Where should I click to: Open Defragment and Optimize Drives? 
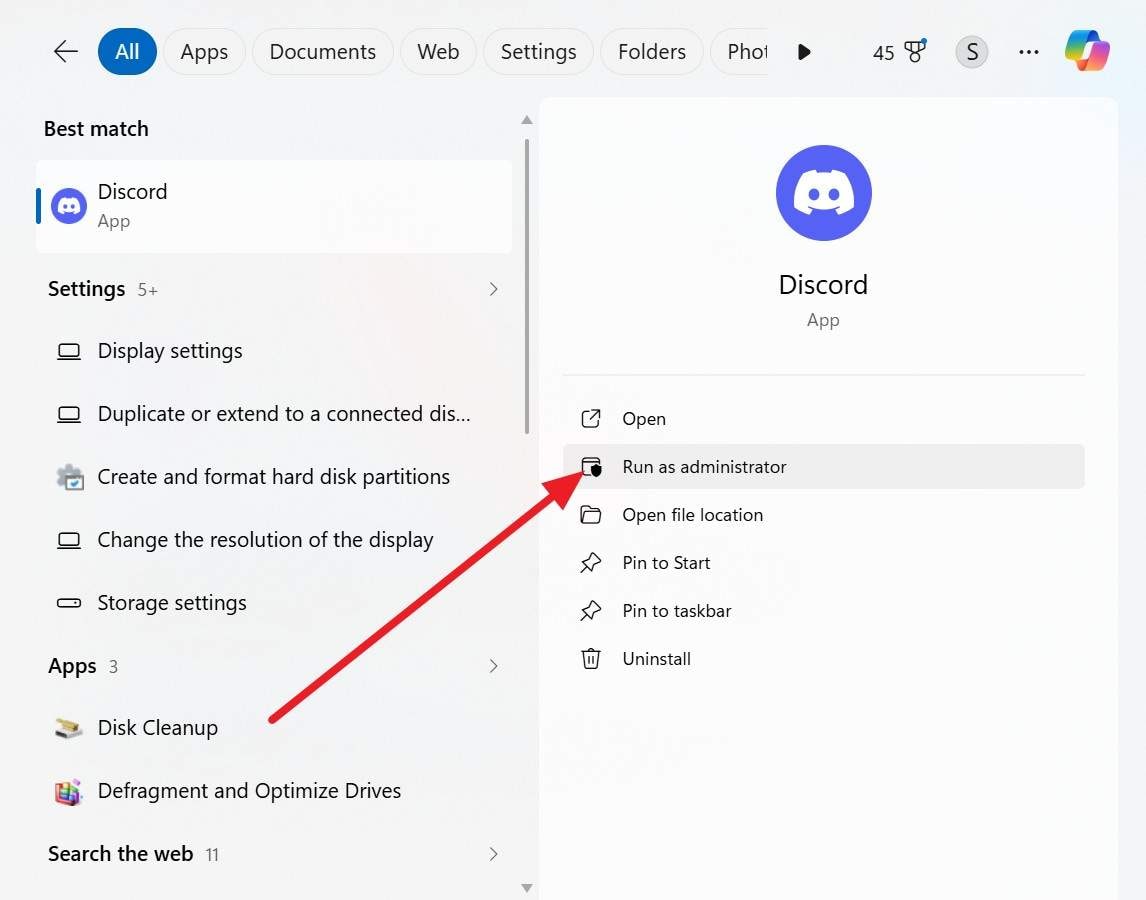coord(248,790)
